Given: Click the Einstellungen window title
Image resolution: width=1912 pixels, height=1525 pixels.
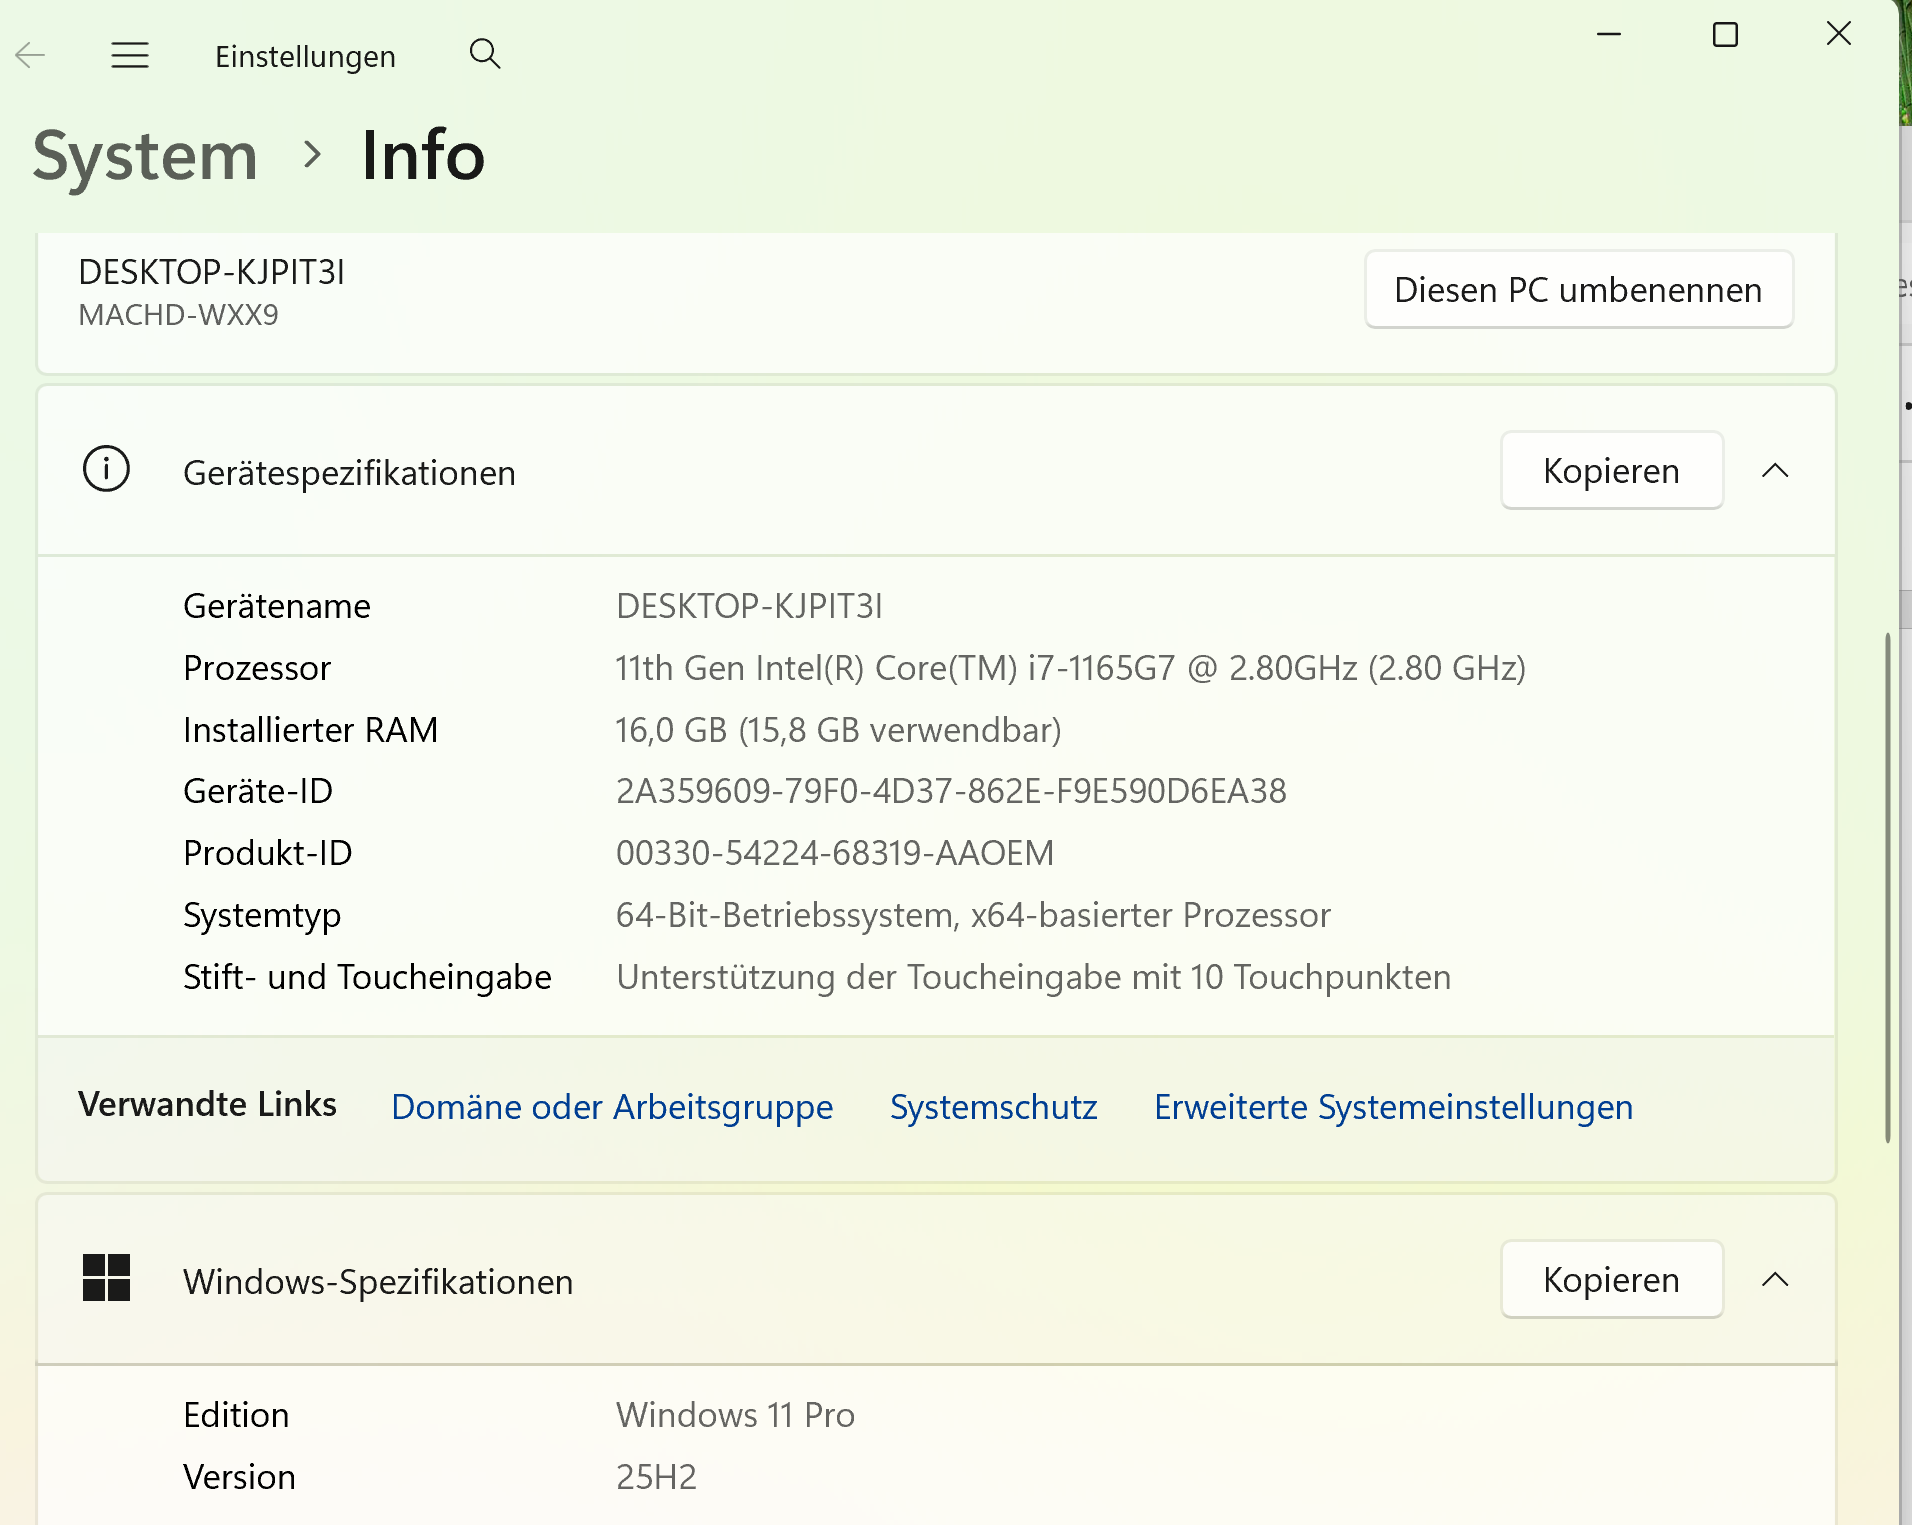Looking at the screenshot, I should pyautogui.click(x=305, y=56).
